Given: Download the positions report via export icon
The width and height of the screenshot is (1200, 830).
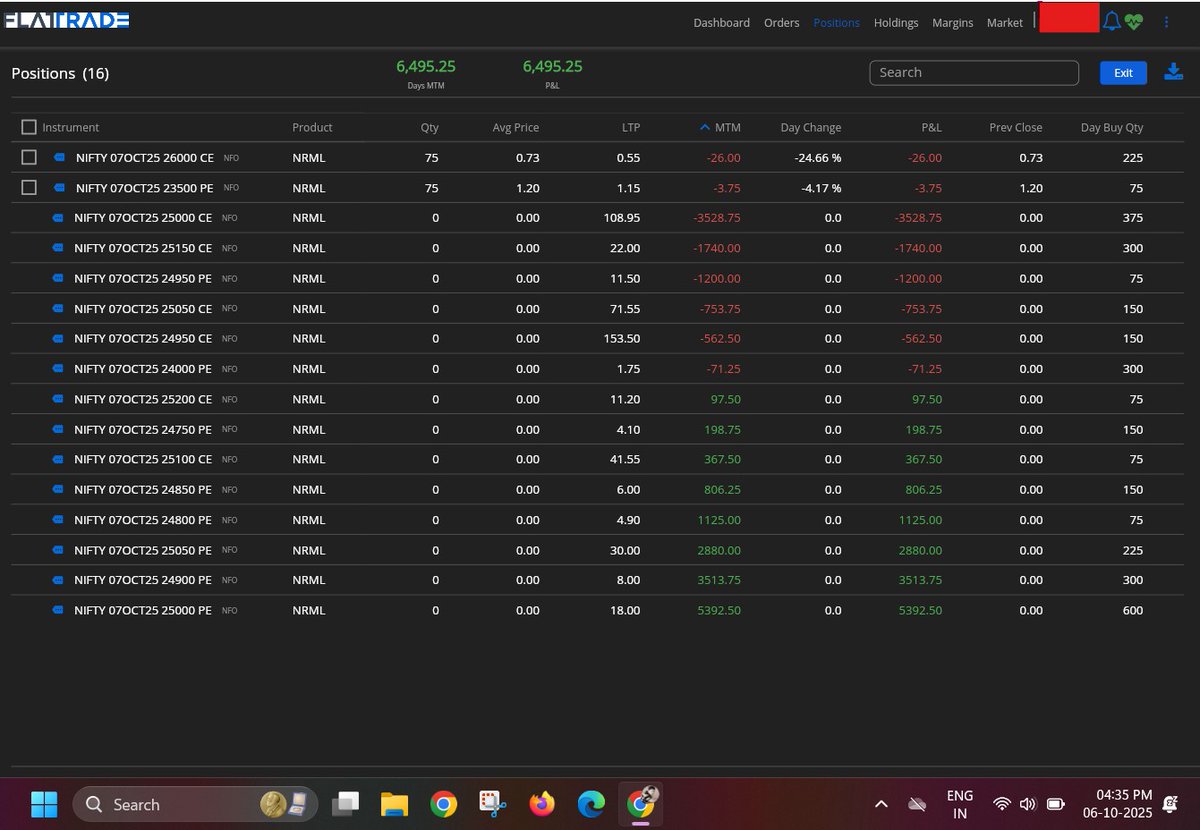Looking at the screenshot, I should click(x=1173, y=71).
